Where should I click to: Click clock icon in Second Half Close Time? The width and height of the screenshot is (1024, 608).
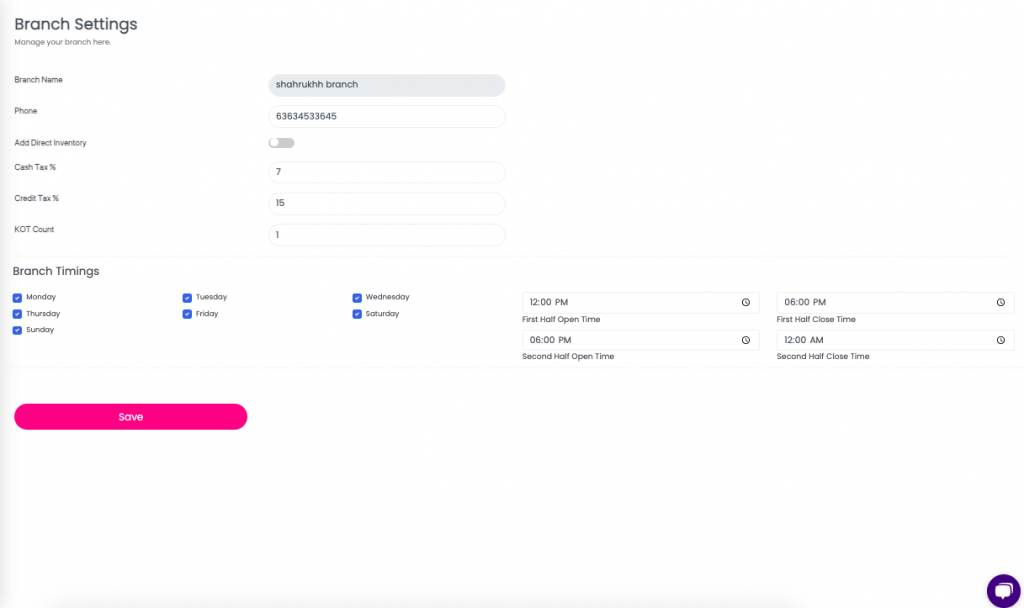pyautogui.click(x=1000, y=340)
